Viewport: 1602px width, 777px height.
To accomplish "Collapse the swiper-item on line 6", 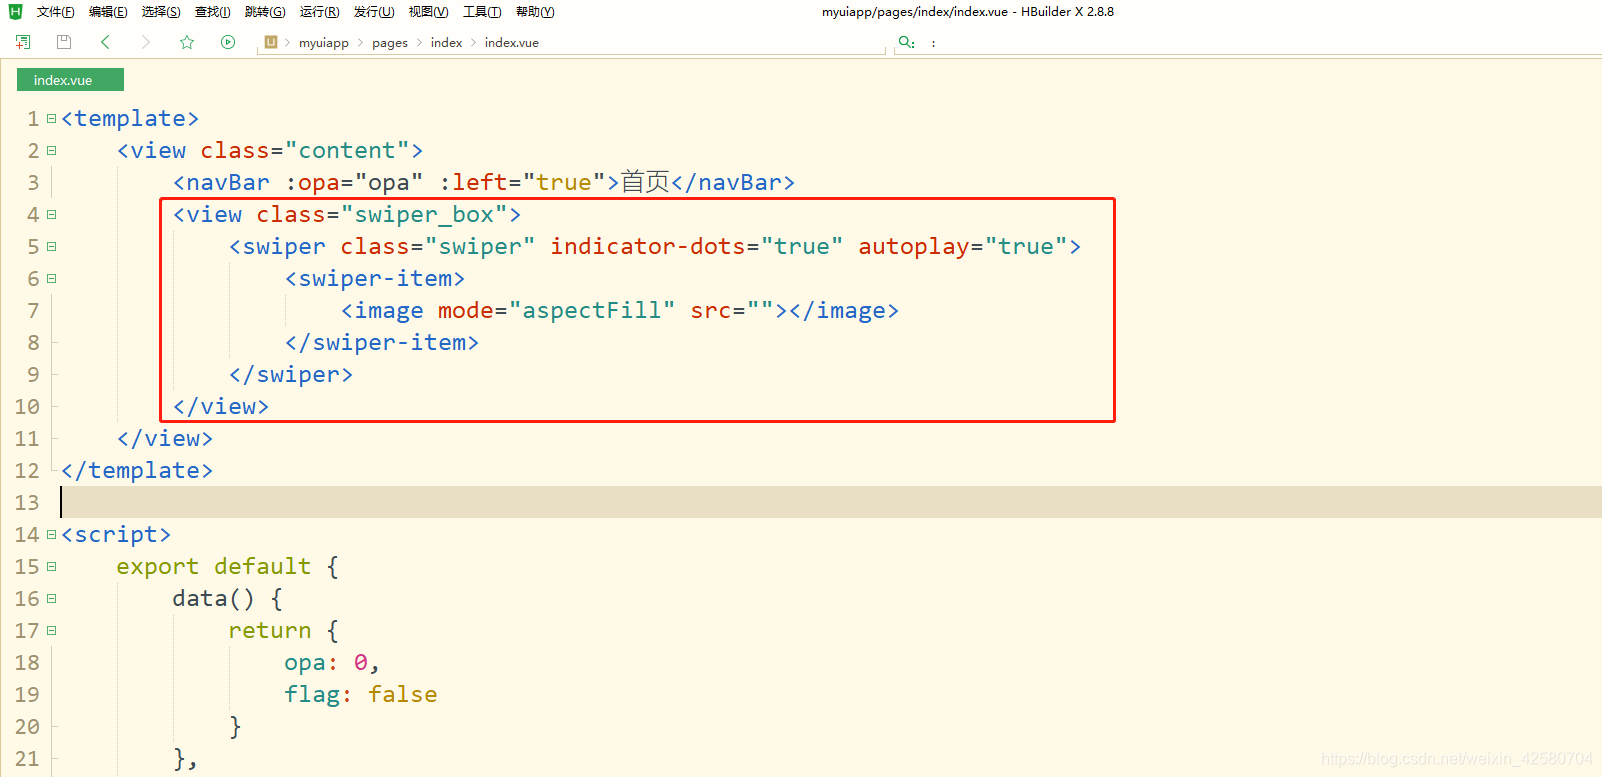I will tap(52, 279).
